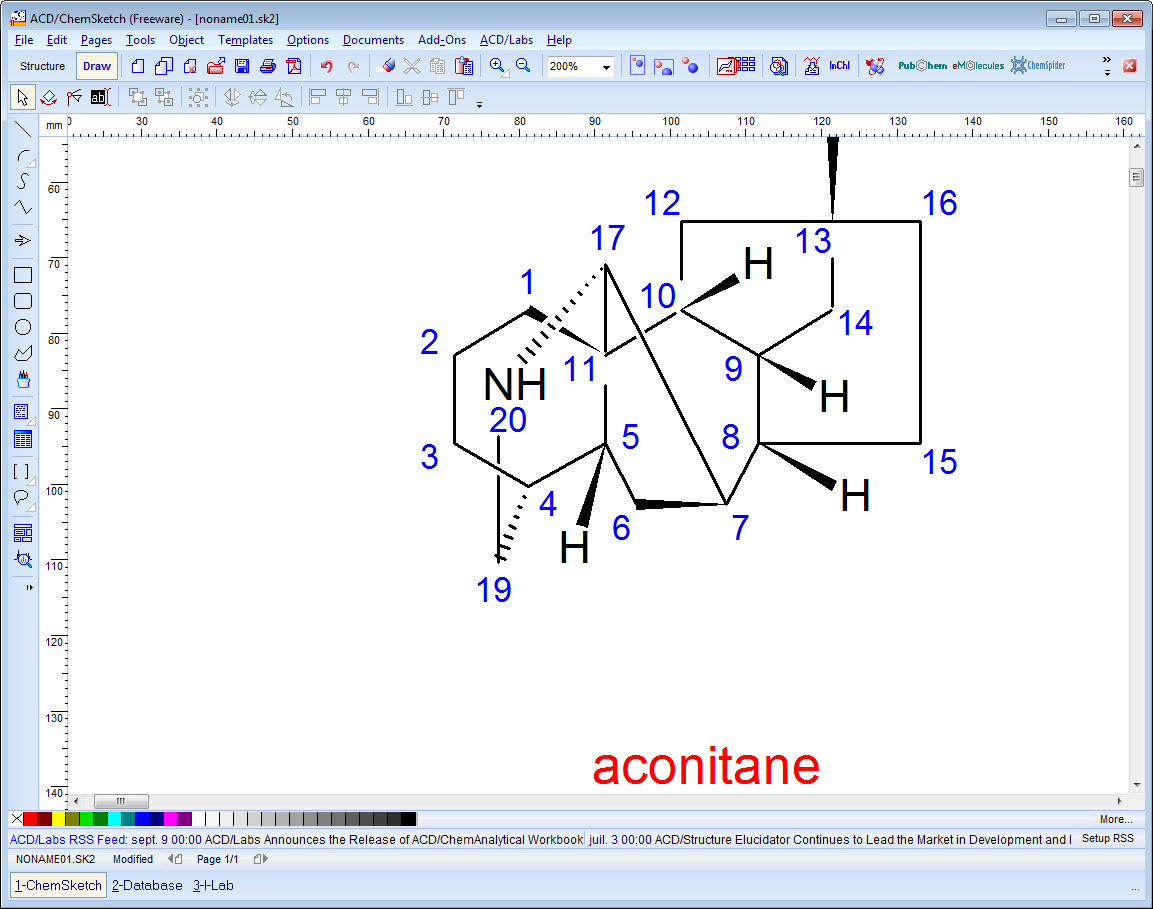Open the zoom percentage dropdown
The height and width of the screenshot is (909, 1153).
(x=607, y=66)
